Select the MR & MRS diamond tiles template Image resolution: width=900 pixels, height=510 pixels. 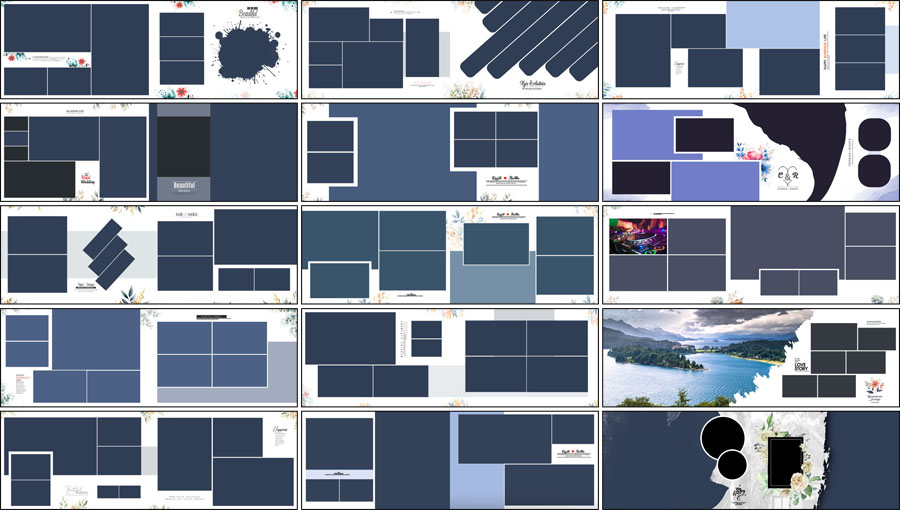coord(149,255)
